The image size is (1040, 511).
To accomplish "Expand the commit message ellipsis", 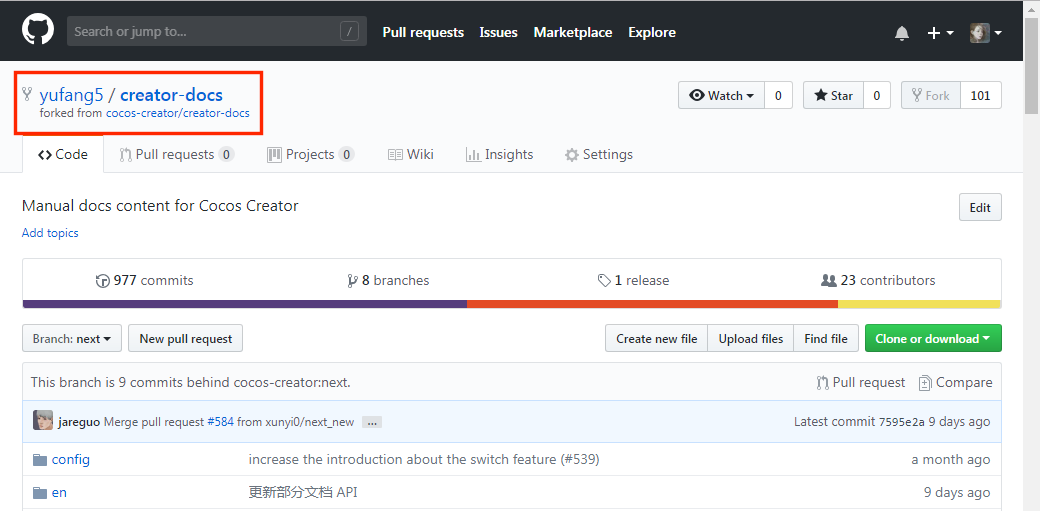I will click(372, 422).
